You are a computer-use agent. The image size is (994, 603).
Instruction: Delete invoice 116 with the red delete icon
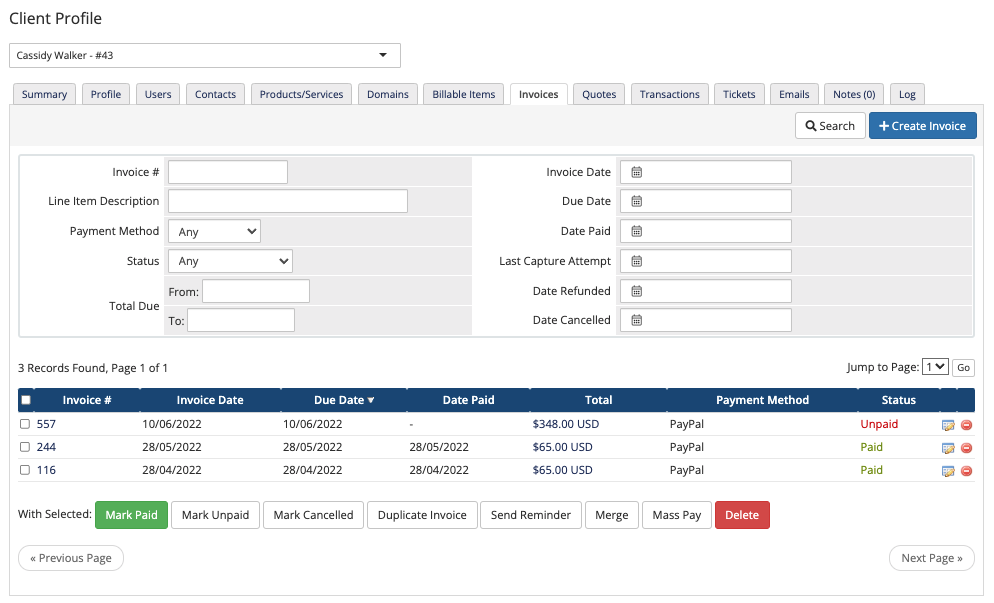(x=964, y=470)
